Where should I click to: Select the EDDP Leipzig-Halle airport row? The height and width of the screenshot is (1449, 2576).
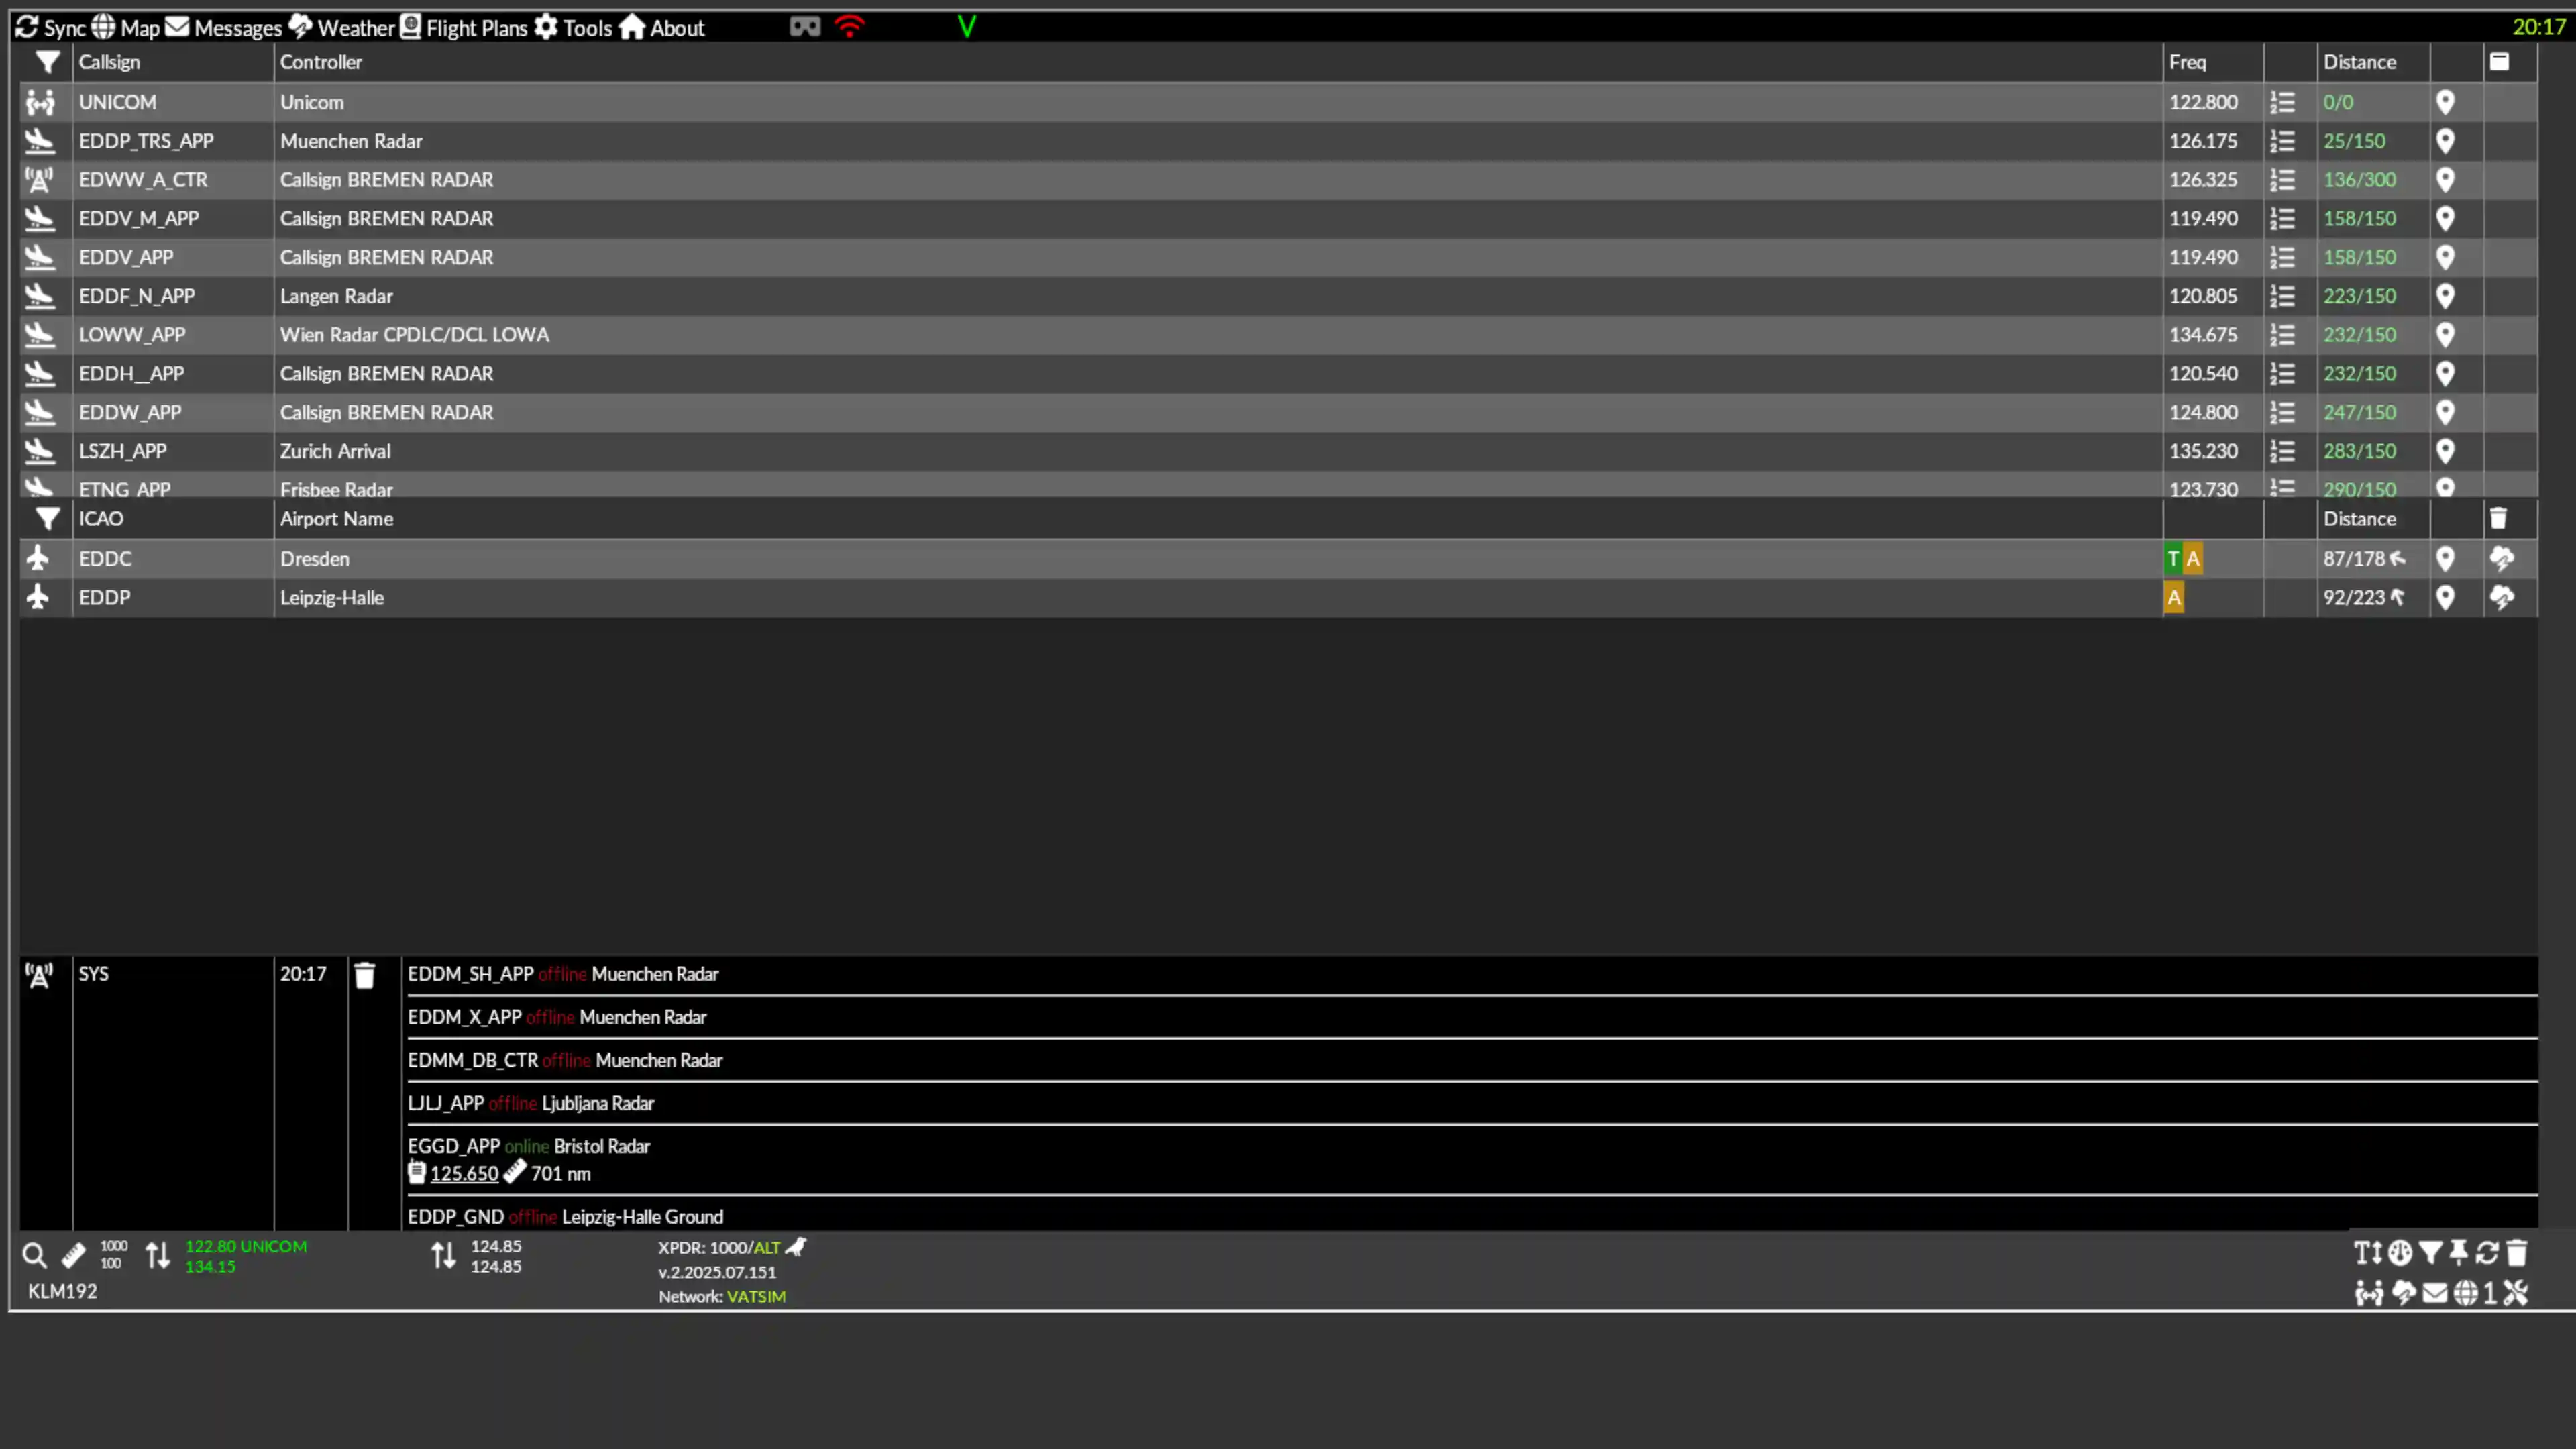click(x=1278, y=598)
